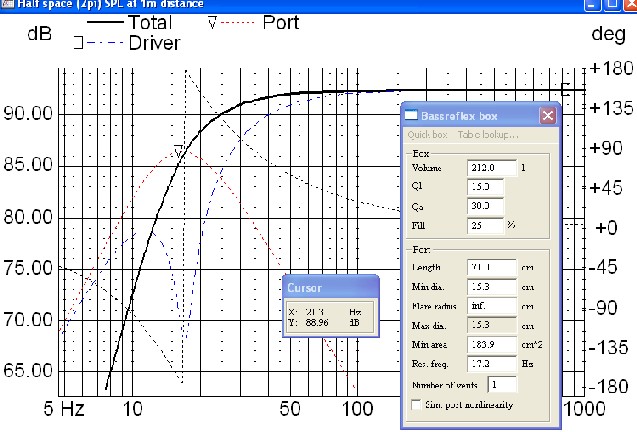
Task: Click the Min area field
Action: (492, 345)
